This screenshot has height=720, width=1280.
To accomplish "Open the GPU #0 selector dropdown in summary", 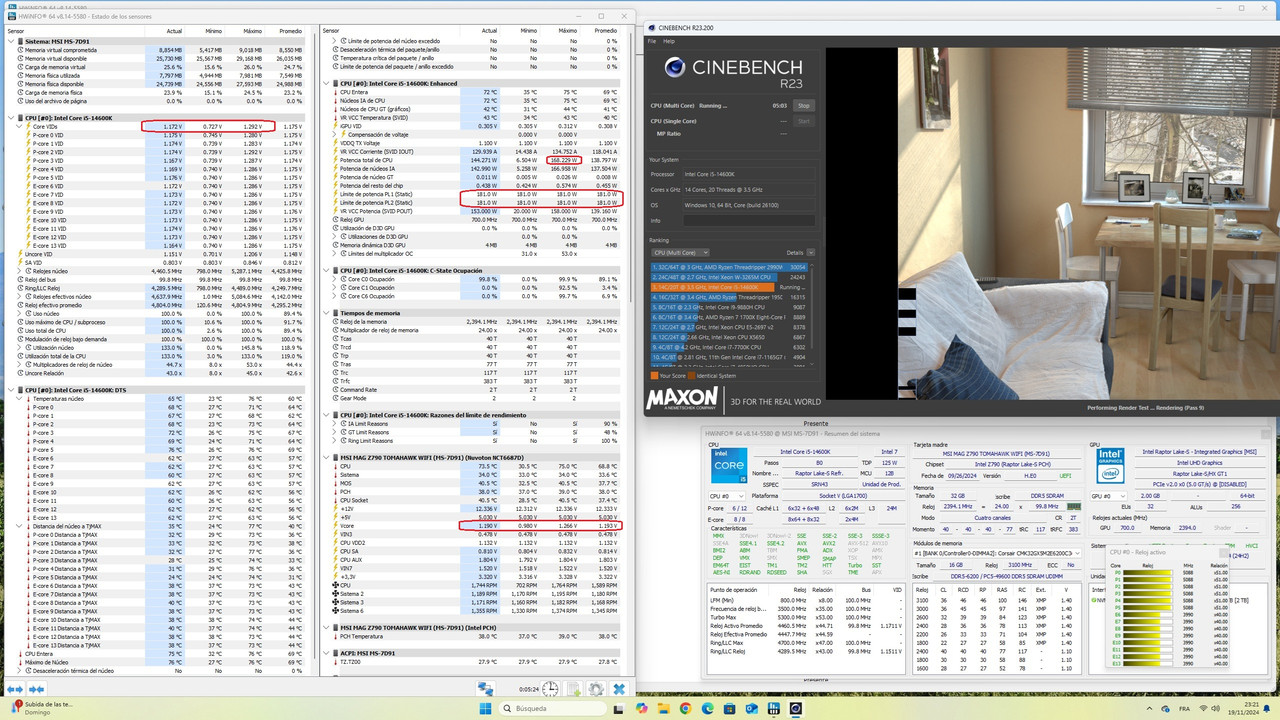I will point(1108,496).
